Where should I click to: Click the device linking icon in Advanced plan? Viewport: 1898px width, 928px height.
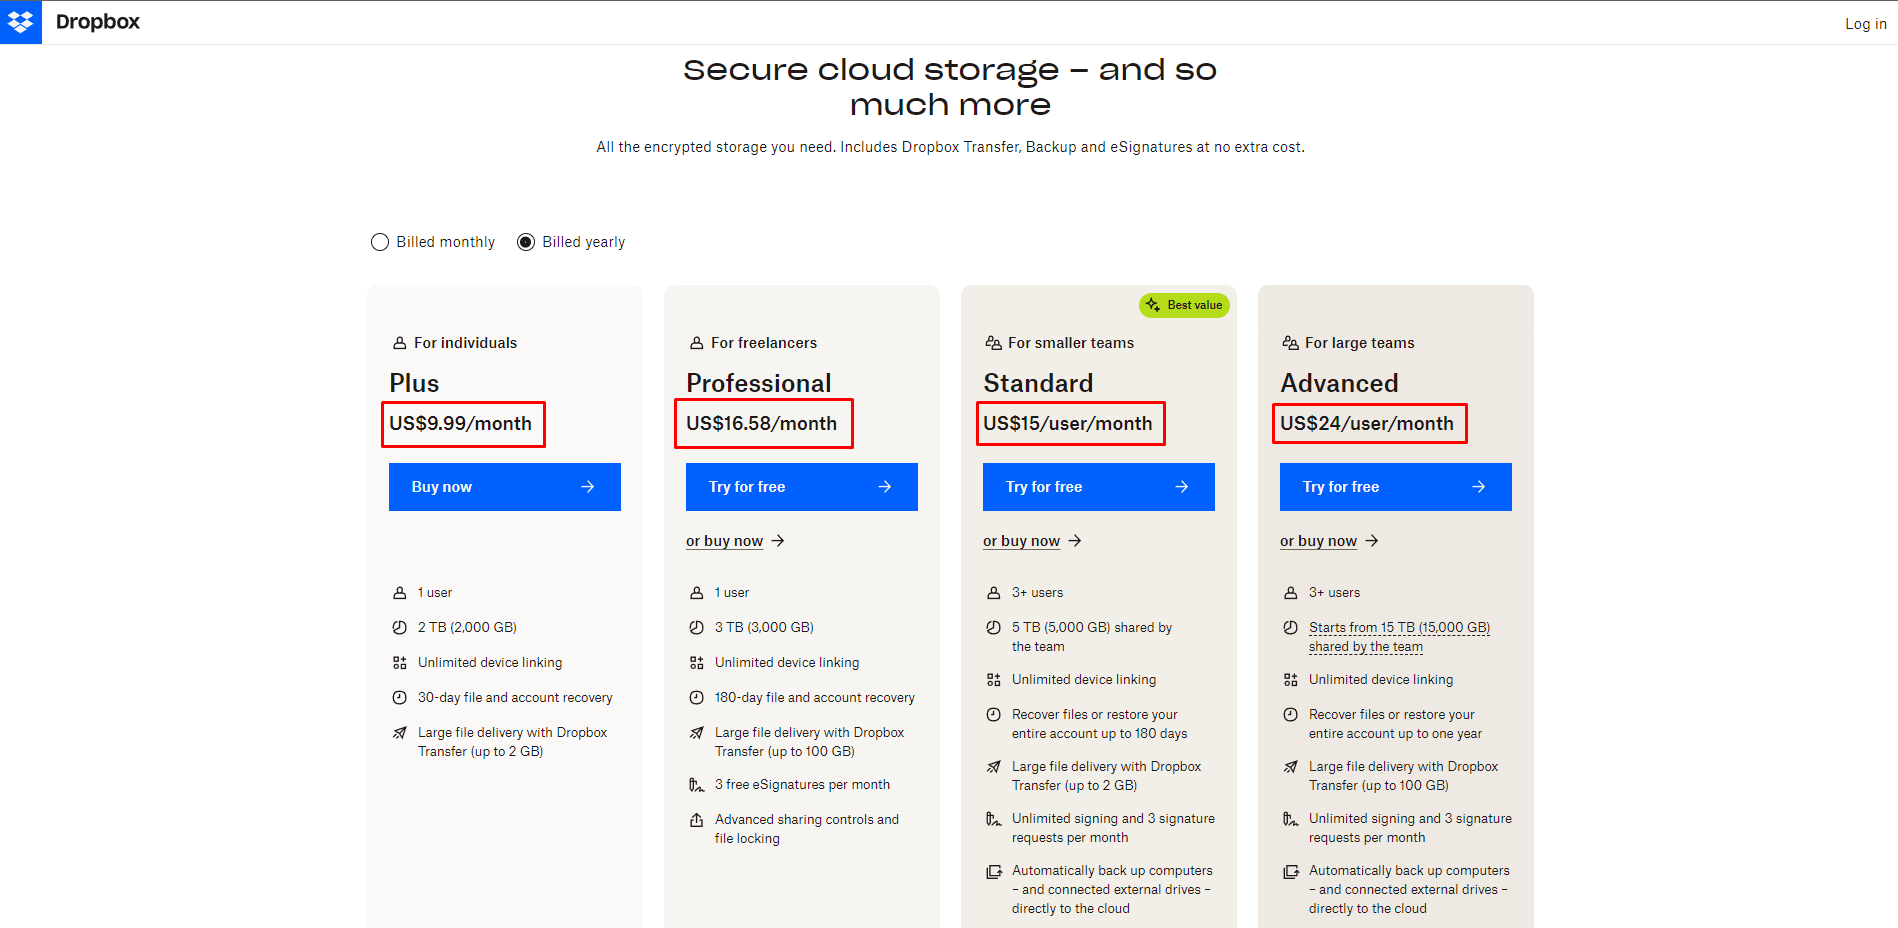1290,680
